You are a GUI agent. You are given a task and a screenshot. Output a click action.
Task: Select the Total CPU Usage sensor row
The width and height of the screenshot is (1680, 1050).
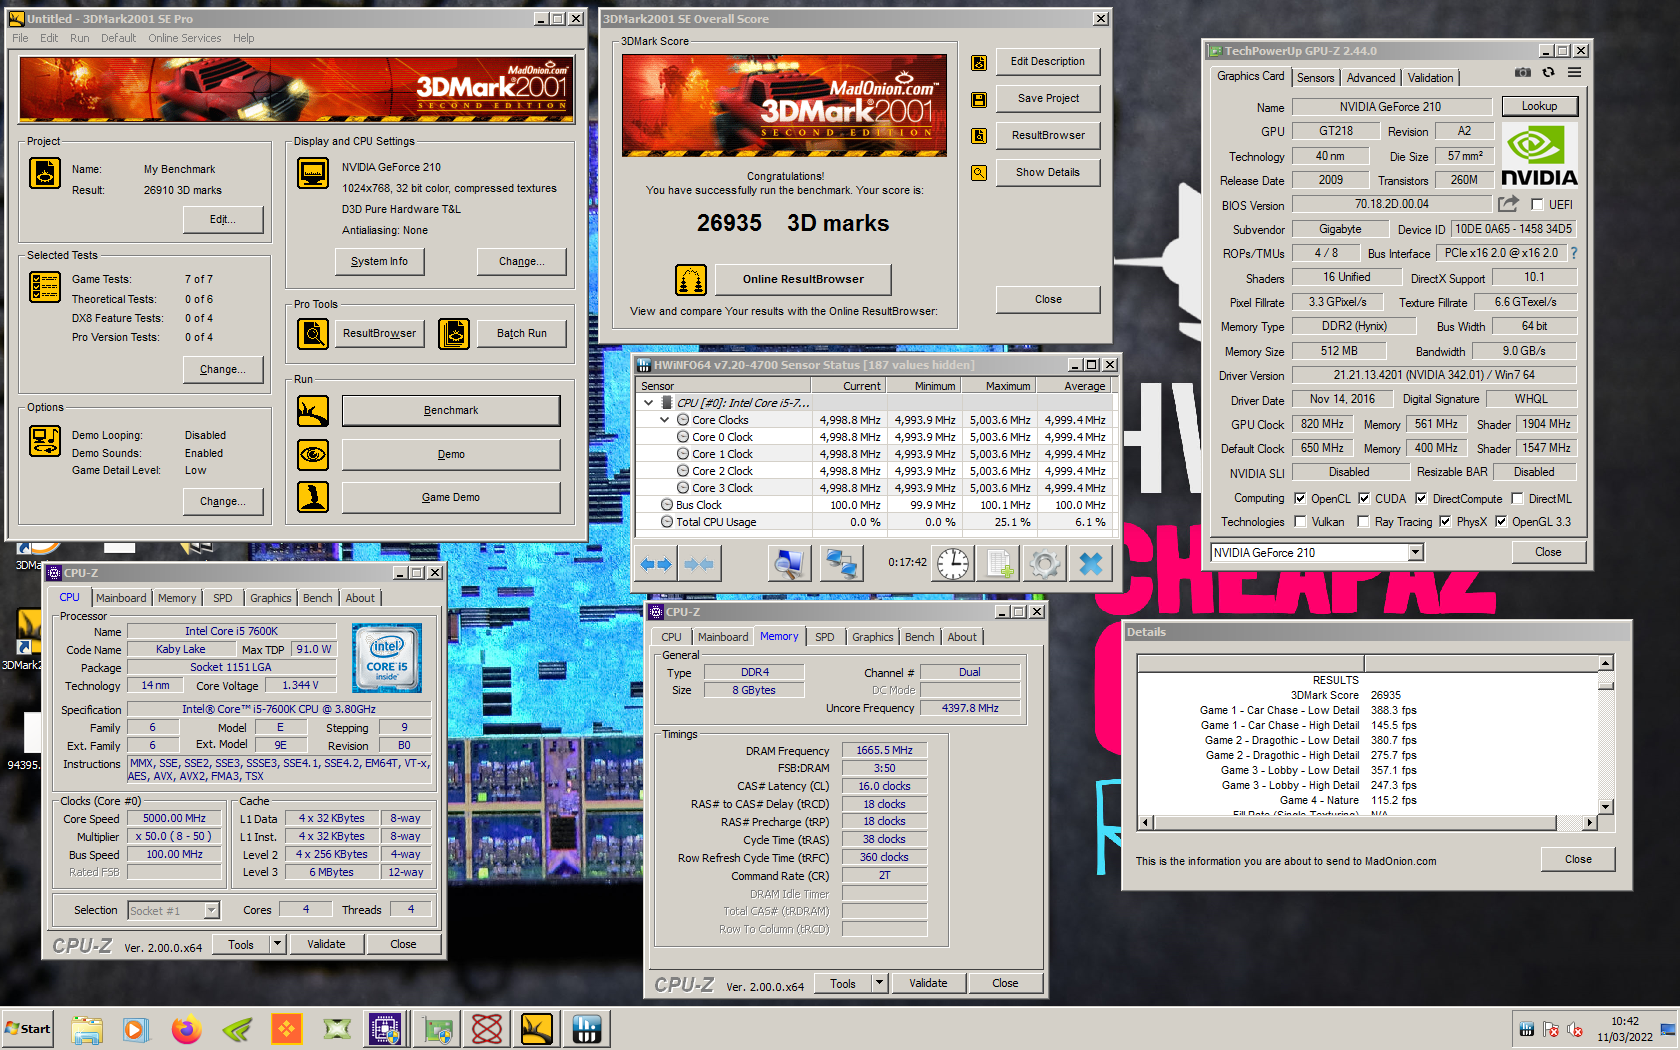875,522
